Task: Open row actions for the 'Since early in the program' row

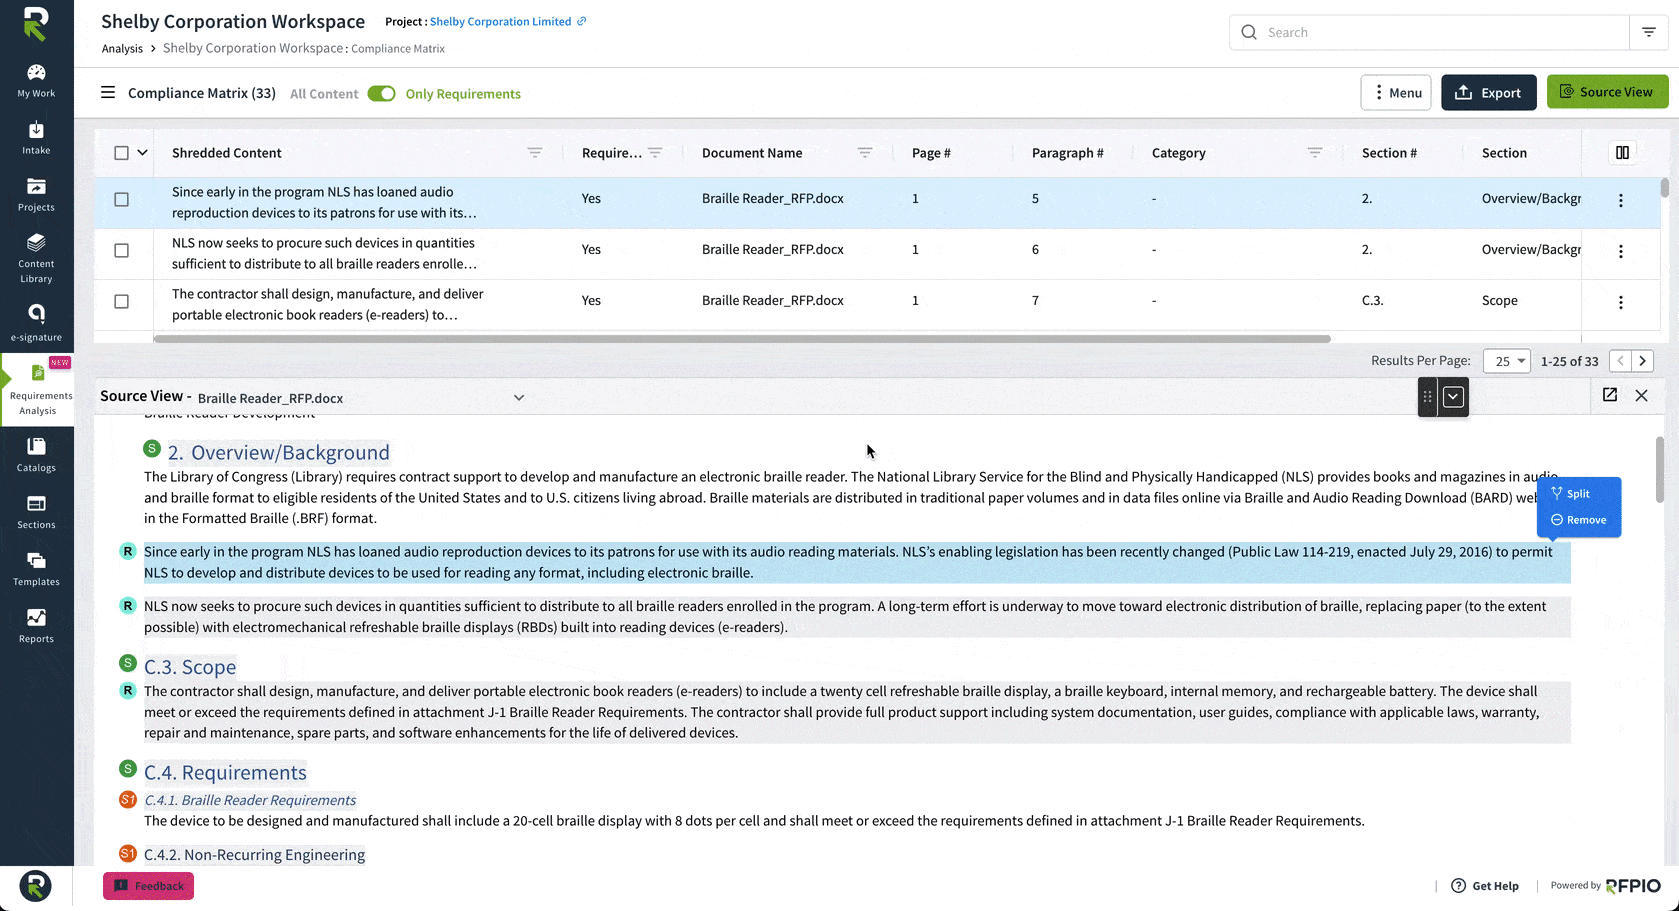Action: pyautogui.click(x=1621, y=200)
